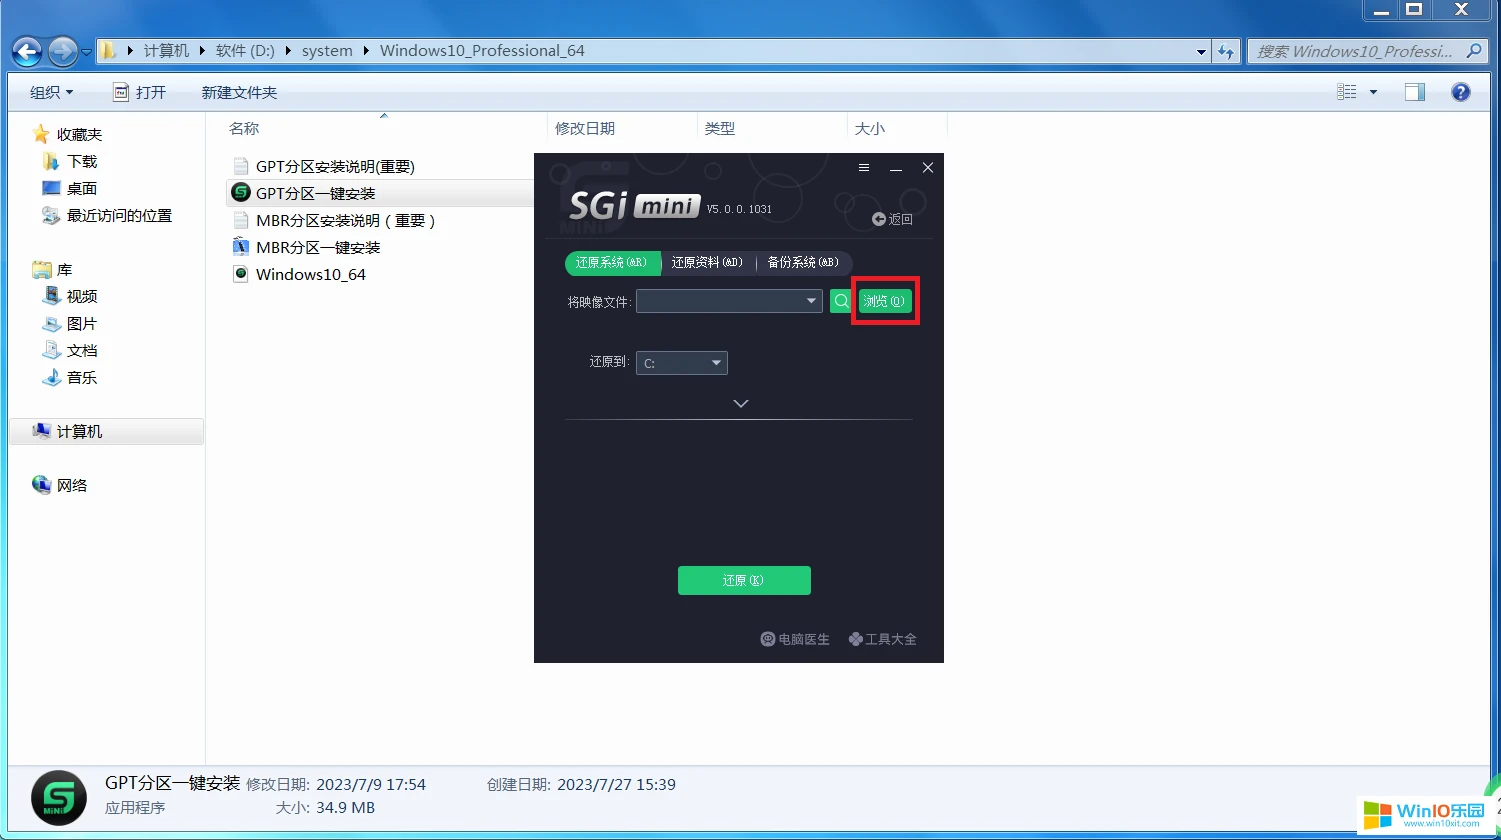Image resolution: width=1501 pixels, height=840 pixels.
Task: Click 计算机 in the address breadcrumb
Action: 165,51
